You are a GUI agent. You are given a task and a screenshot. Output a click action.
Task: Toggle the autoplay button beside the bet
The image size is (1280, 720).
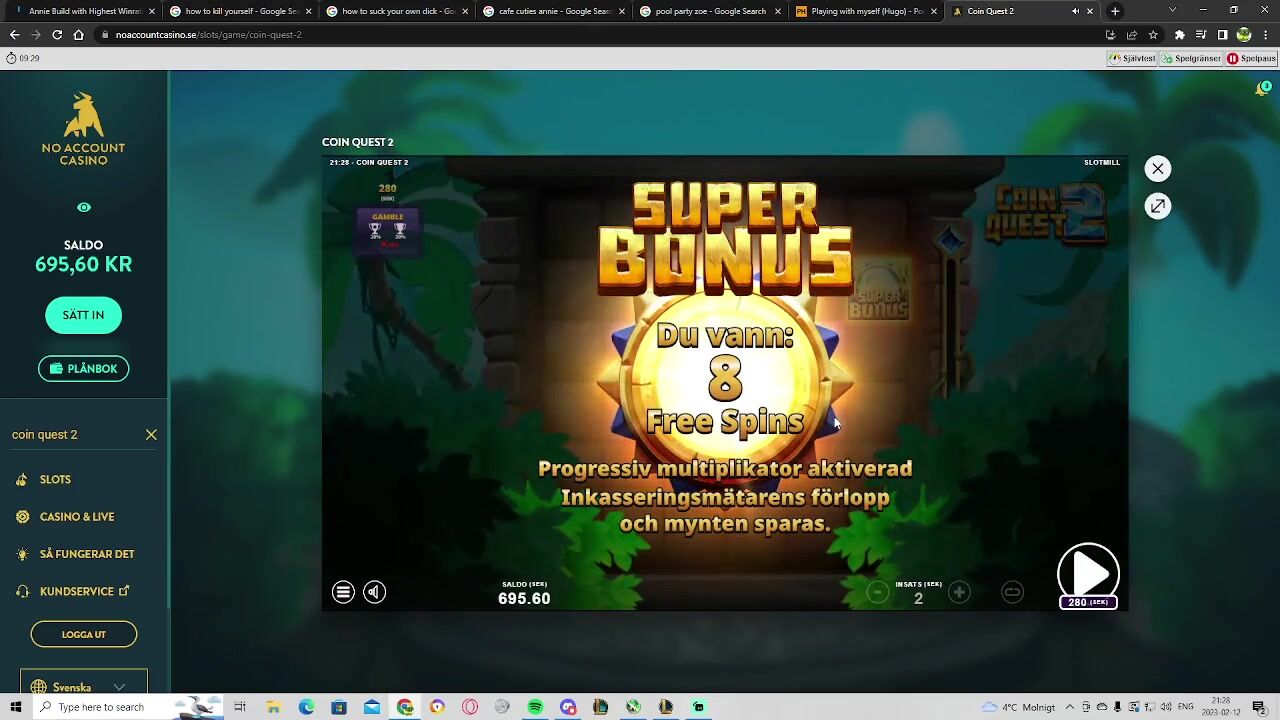pyautogui.click(x=1012, y=592)
